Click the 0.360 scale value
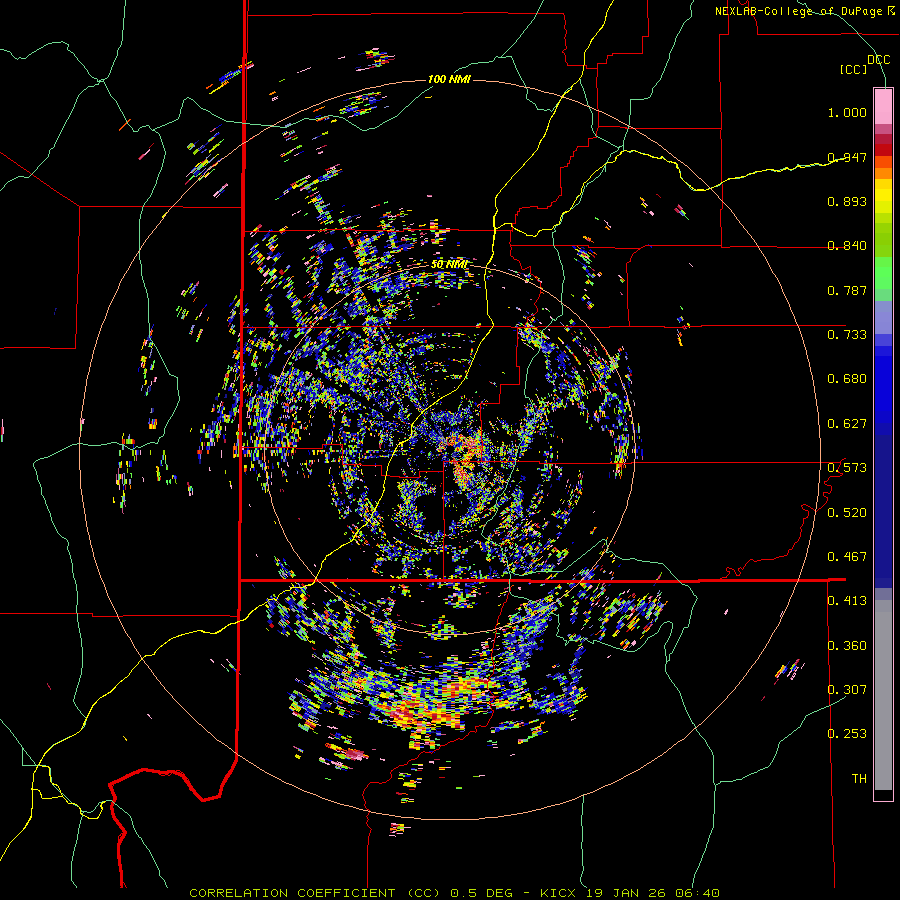 [847, 646]
